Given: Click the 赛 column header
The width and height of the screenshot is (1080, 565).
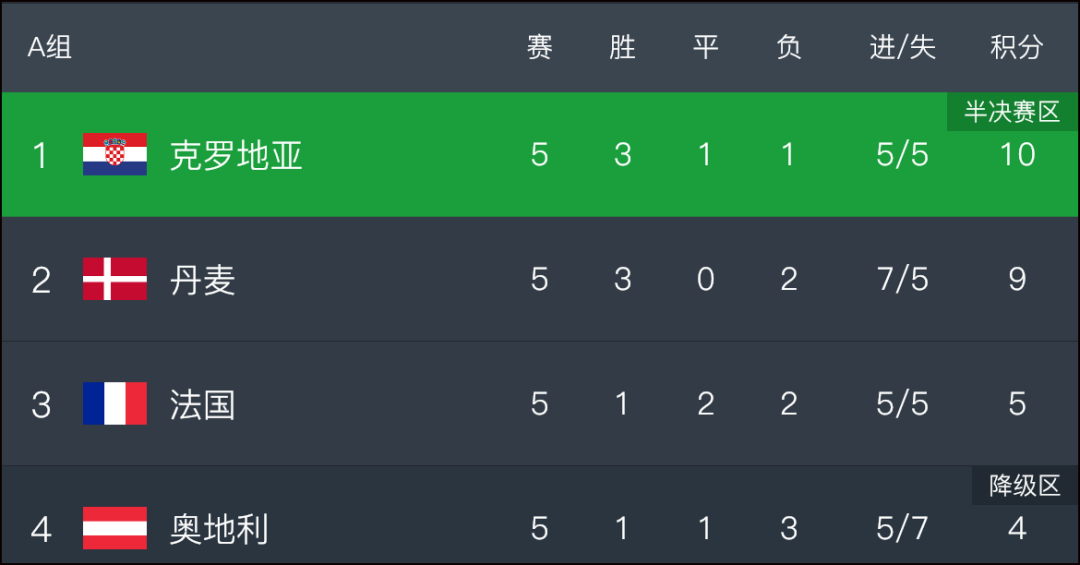Looking at the screenshot, I should pos(539,48).
